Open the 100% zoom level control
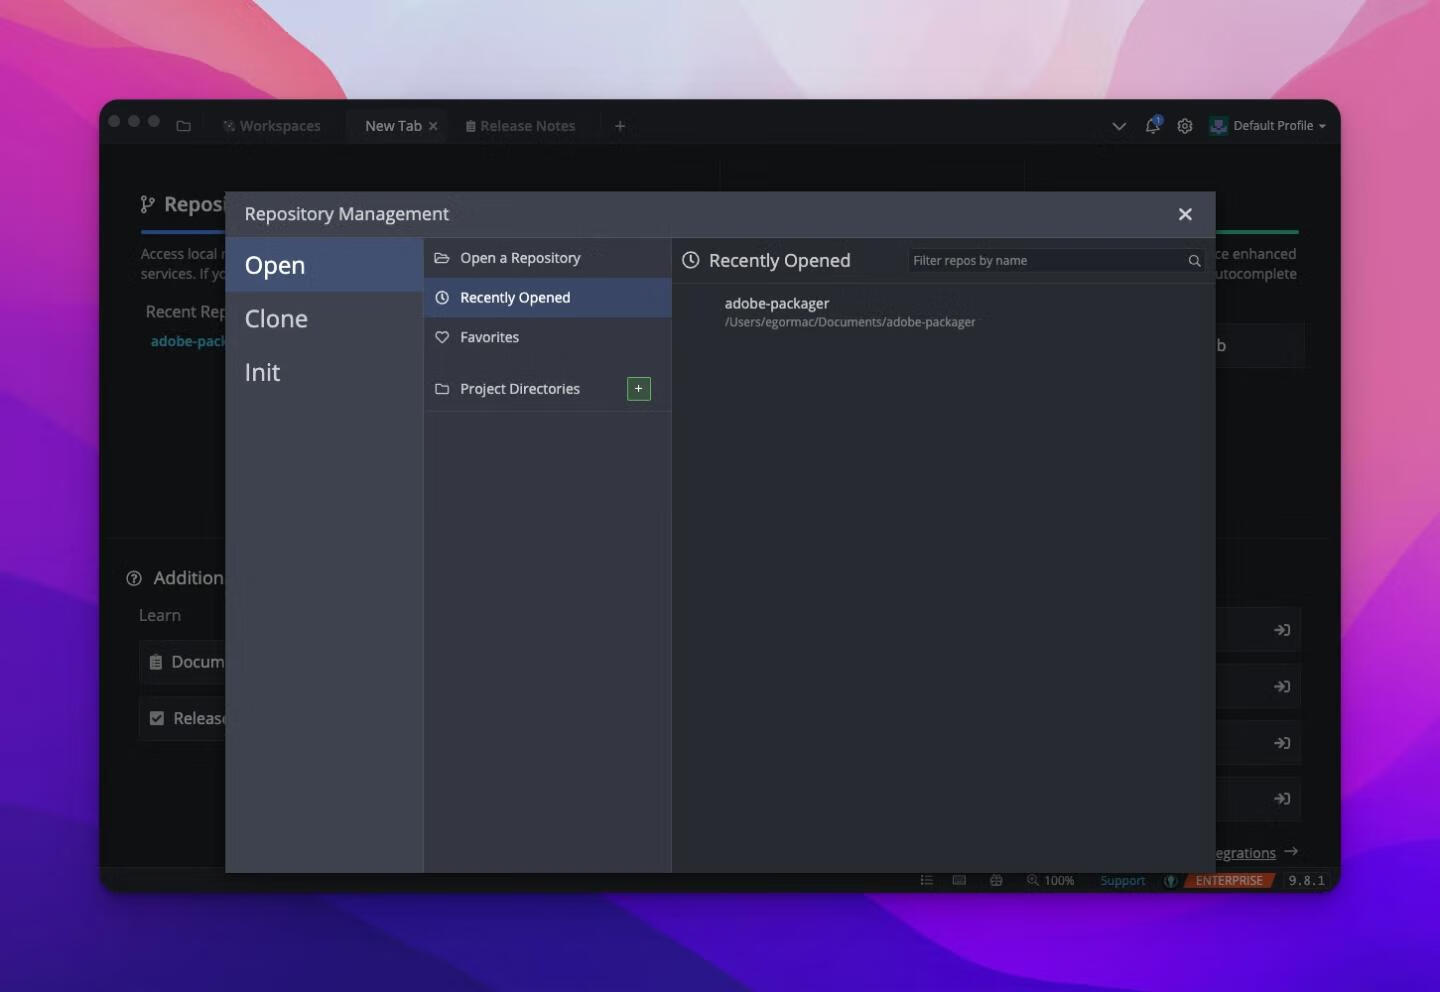The height and width of the screenshot is (992, 1440). click(x=1050, y=881)
